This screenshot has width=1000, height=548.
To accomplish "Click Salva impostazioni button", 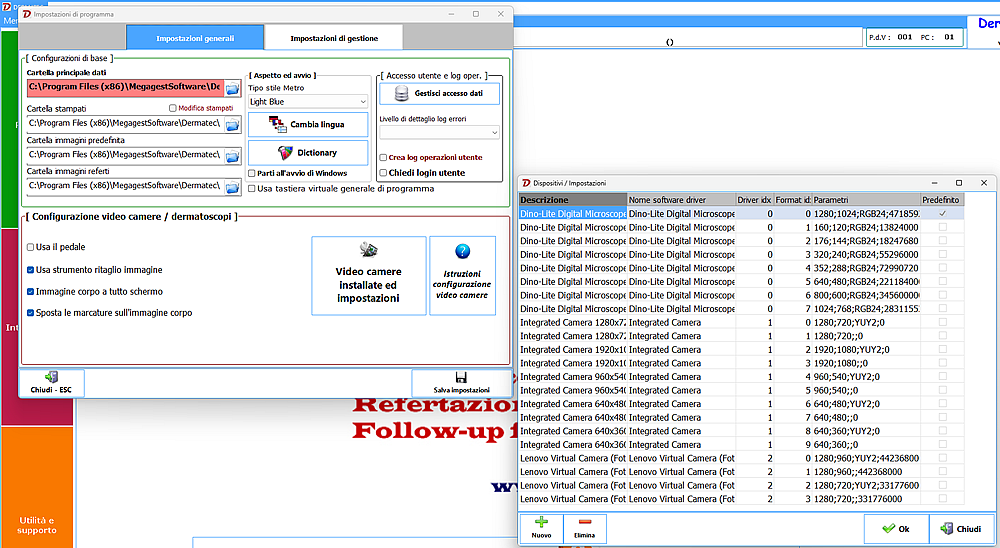I will (461, 383).
